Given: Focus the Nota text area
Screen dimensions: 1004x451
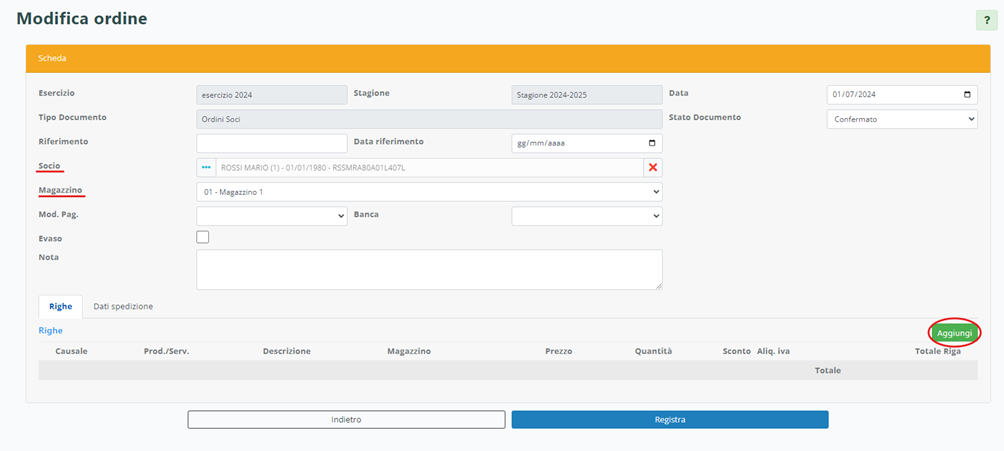Looking at the screenshot, I should 429,269.
